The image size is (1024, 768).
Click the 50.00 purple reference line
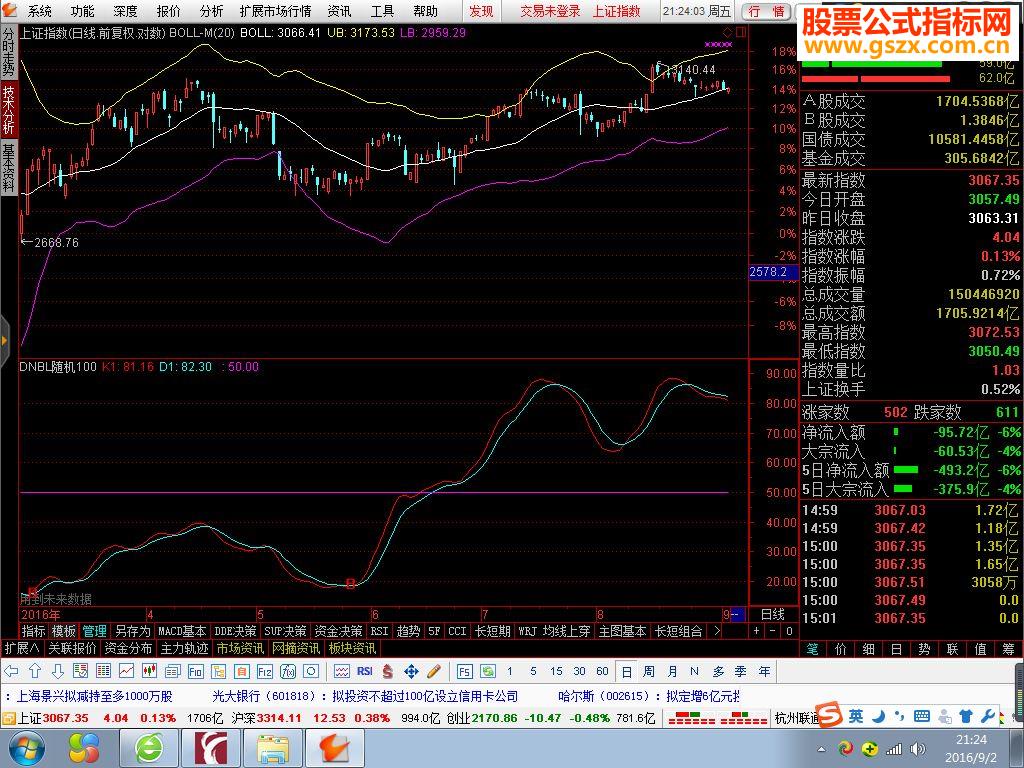coord(374,492)
